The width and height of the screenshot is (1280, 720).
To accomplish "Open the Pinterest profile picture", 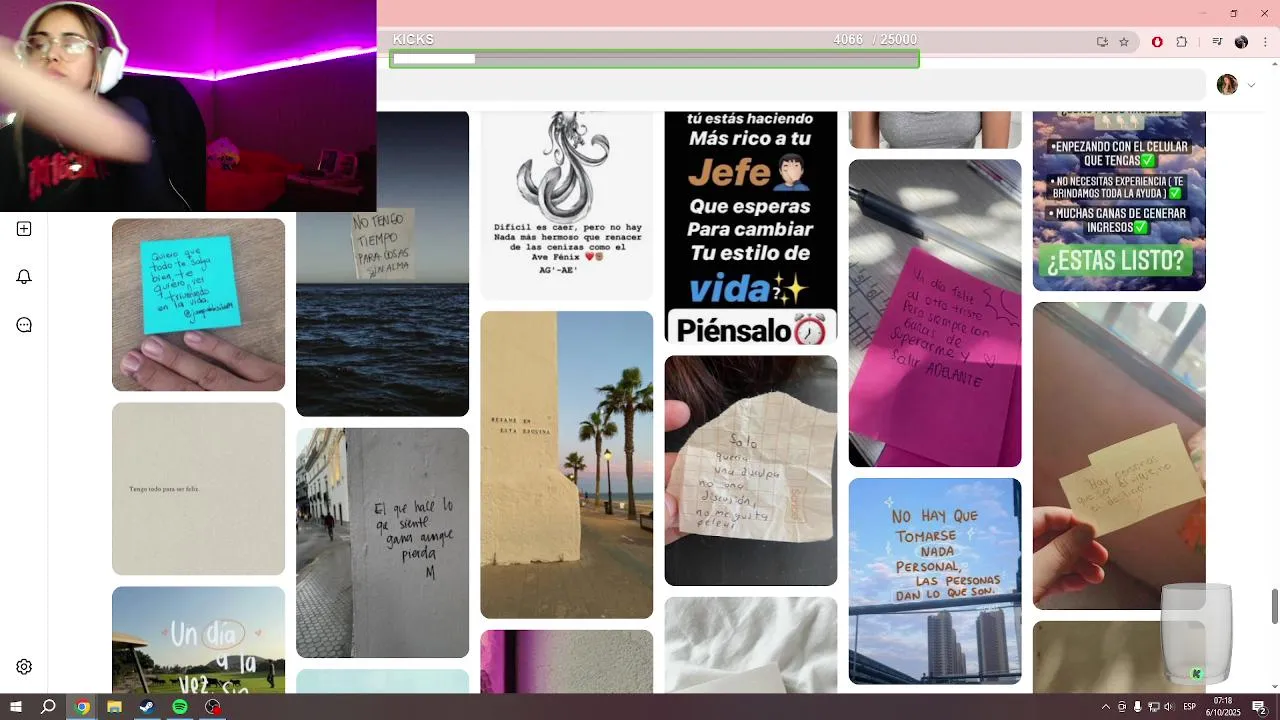I will (1227, 85).
